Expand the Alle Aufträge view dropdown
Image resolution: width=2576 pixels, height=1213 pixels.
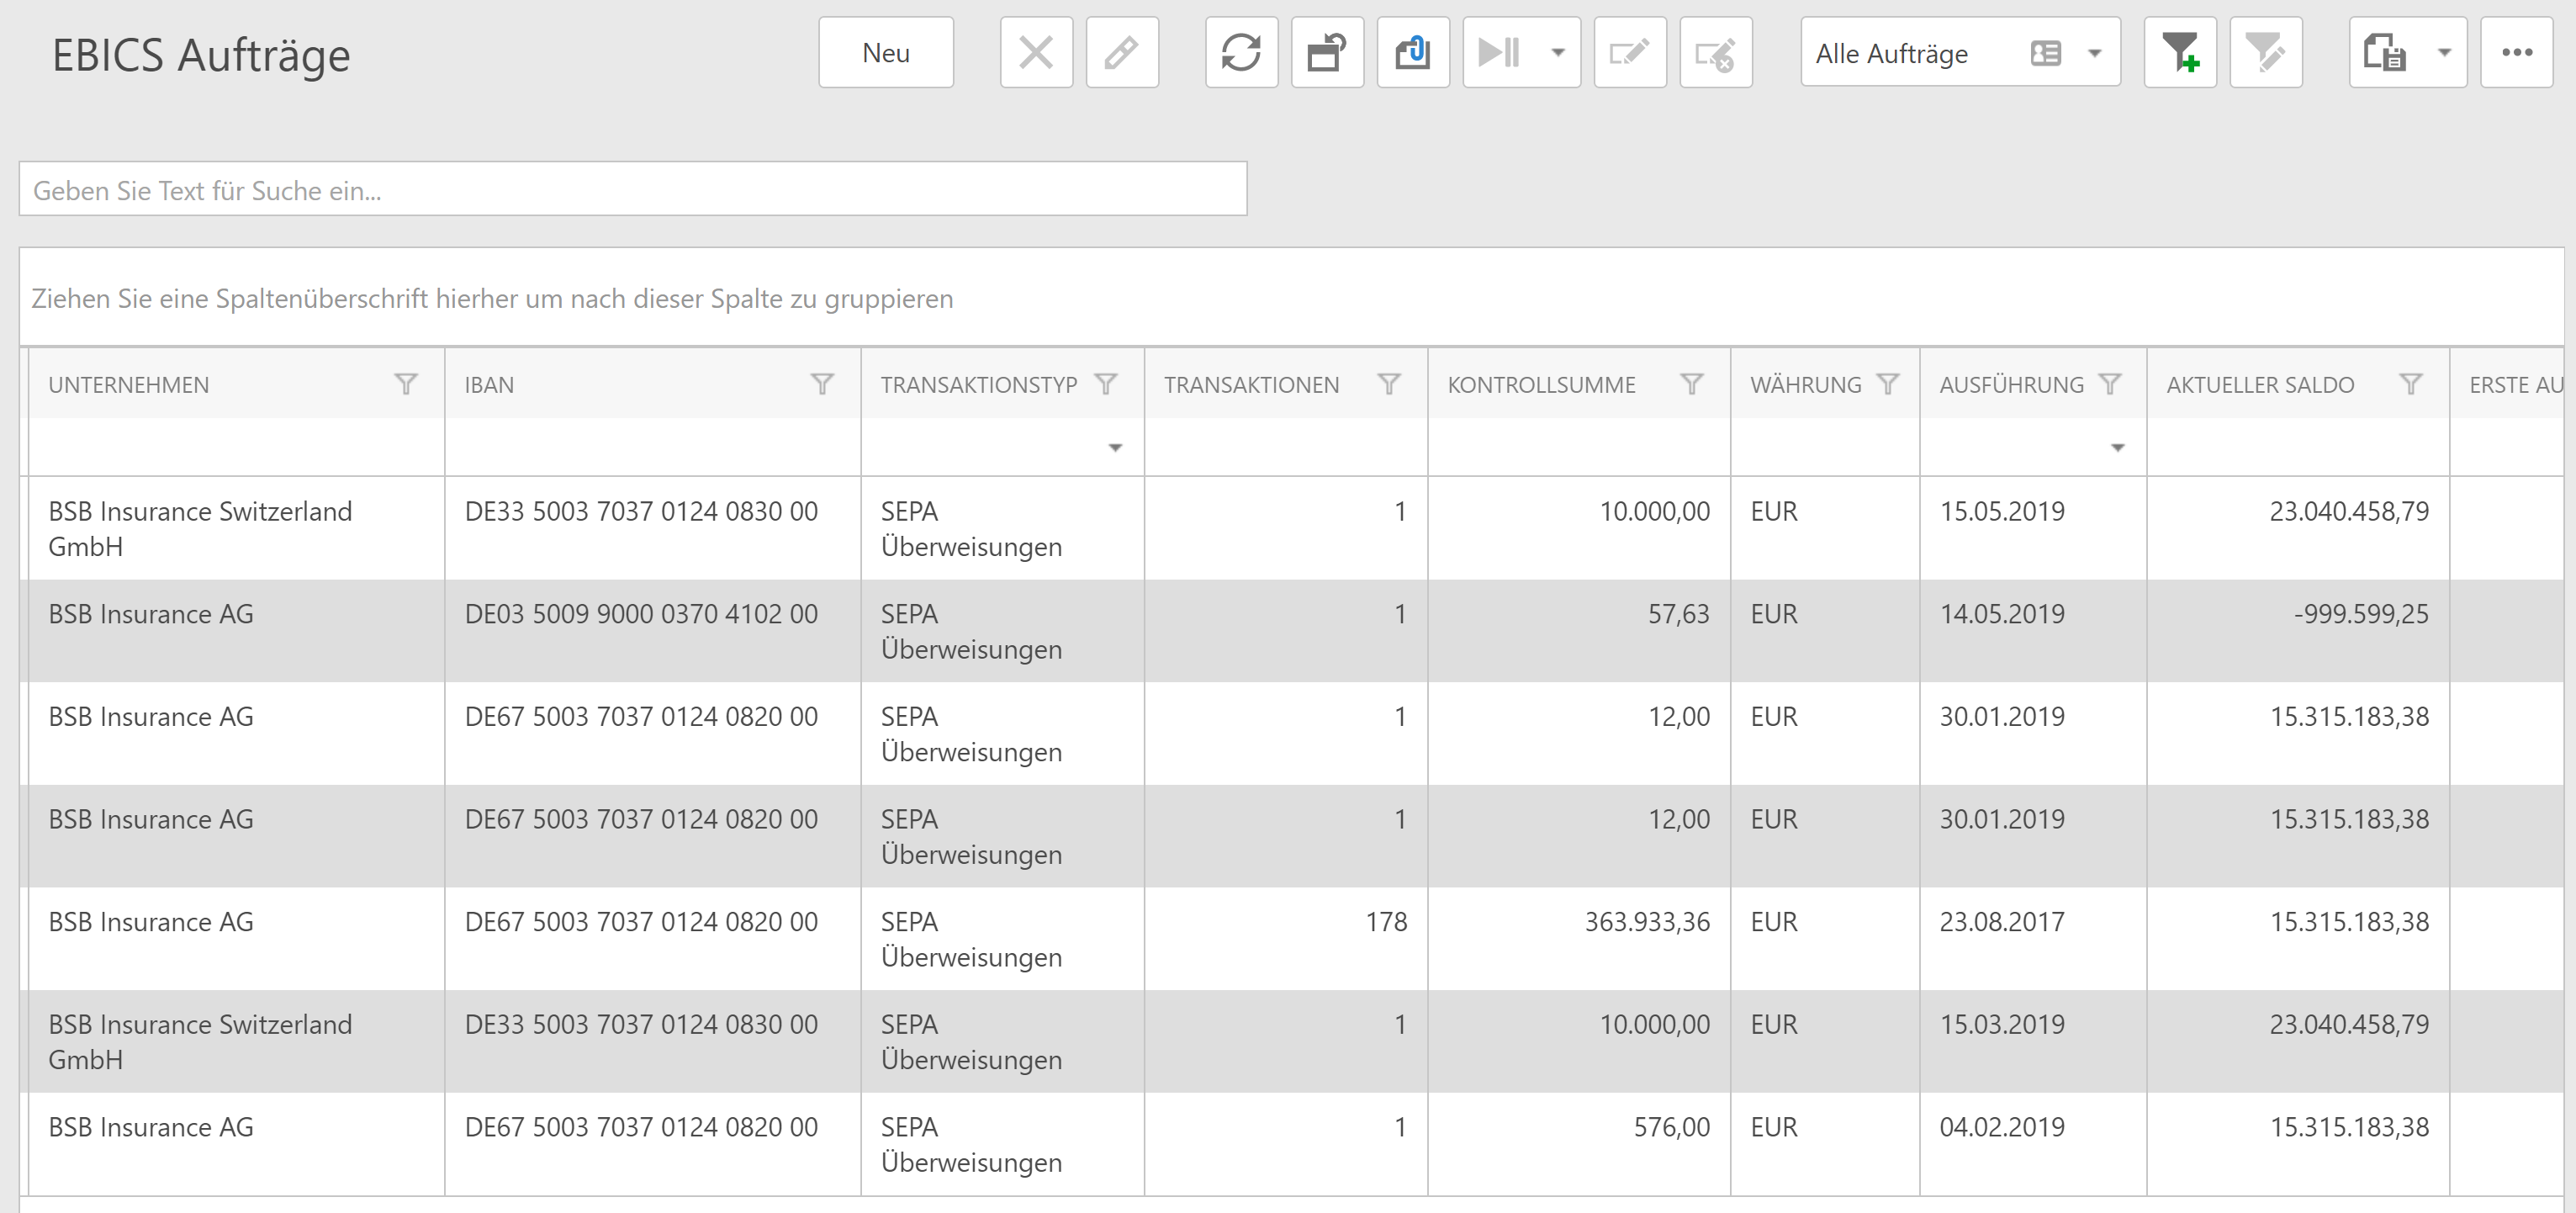(2095, 53)
